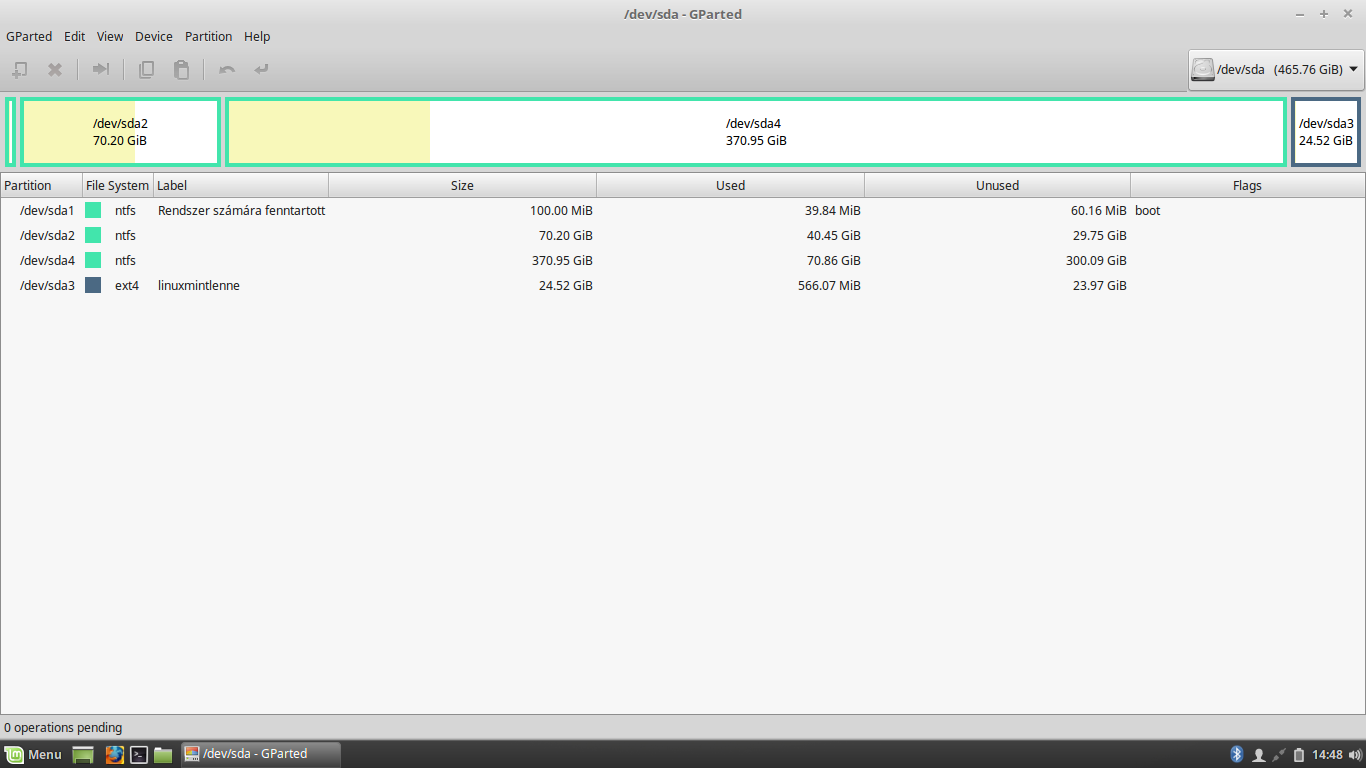Click the GParted taskbar window button
Viewport: 1366px width, 768px height.
[260, 754]
